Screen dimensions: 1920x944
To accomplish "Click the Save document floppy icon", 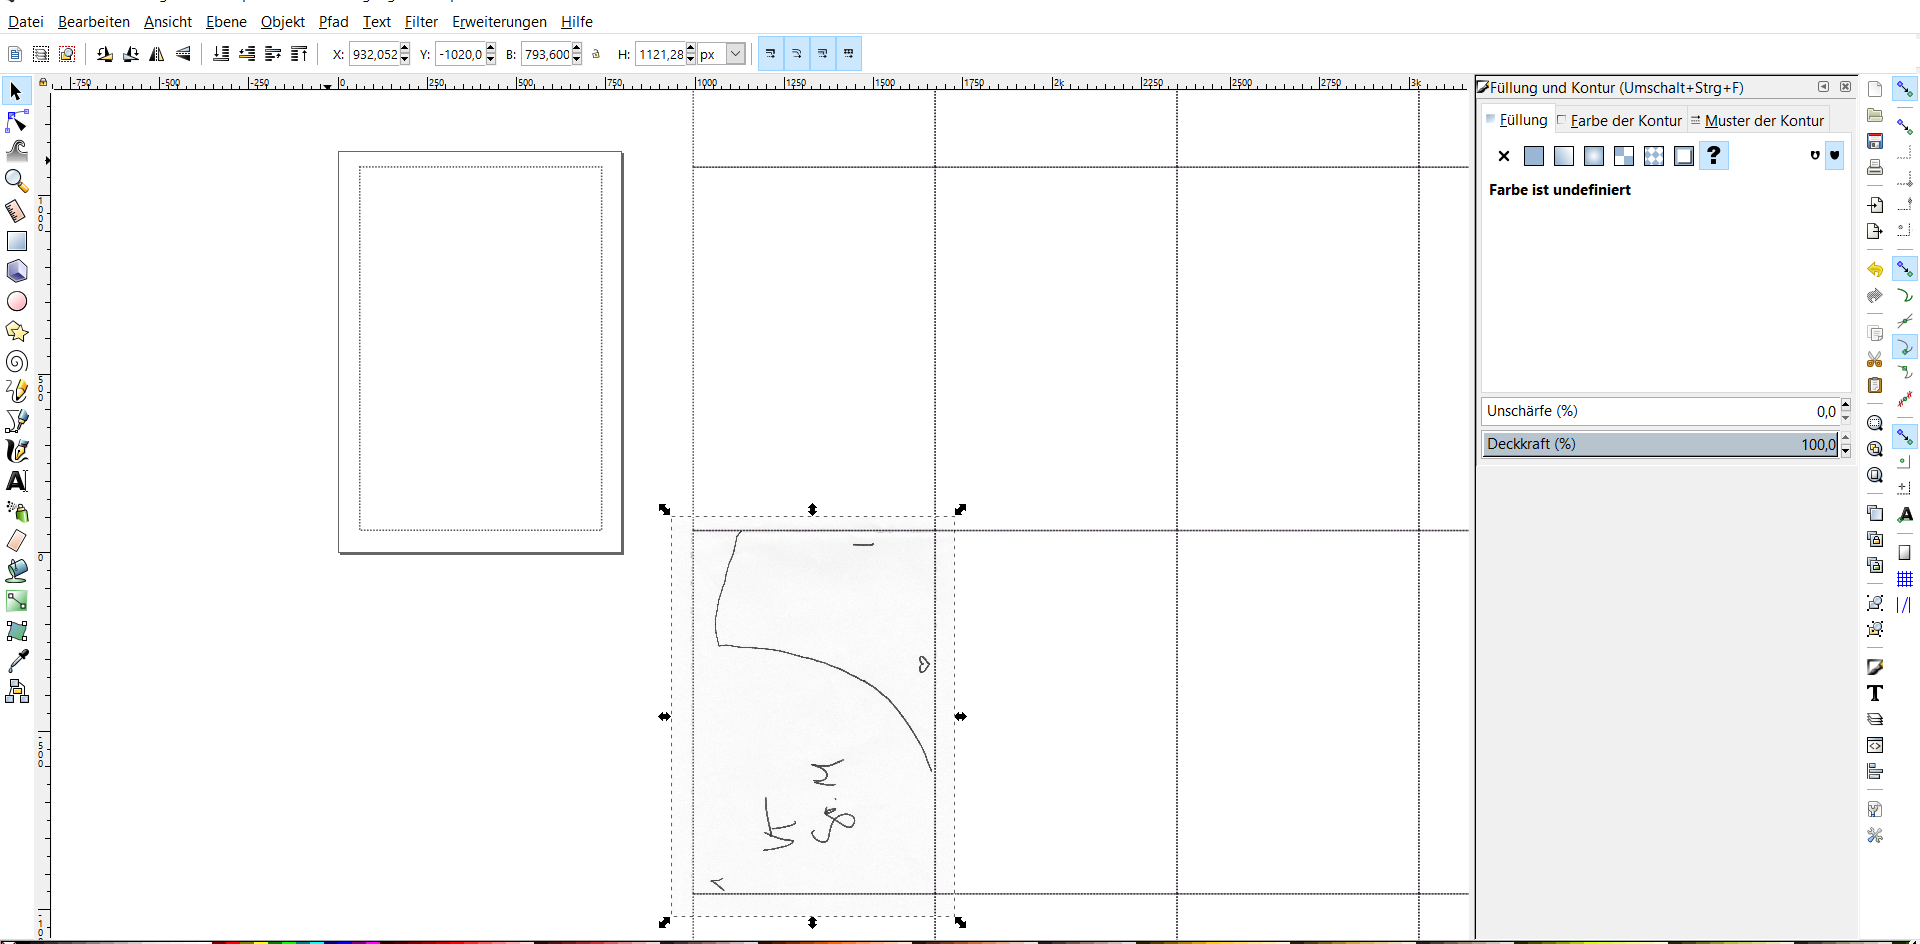I will (1875, 141).
